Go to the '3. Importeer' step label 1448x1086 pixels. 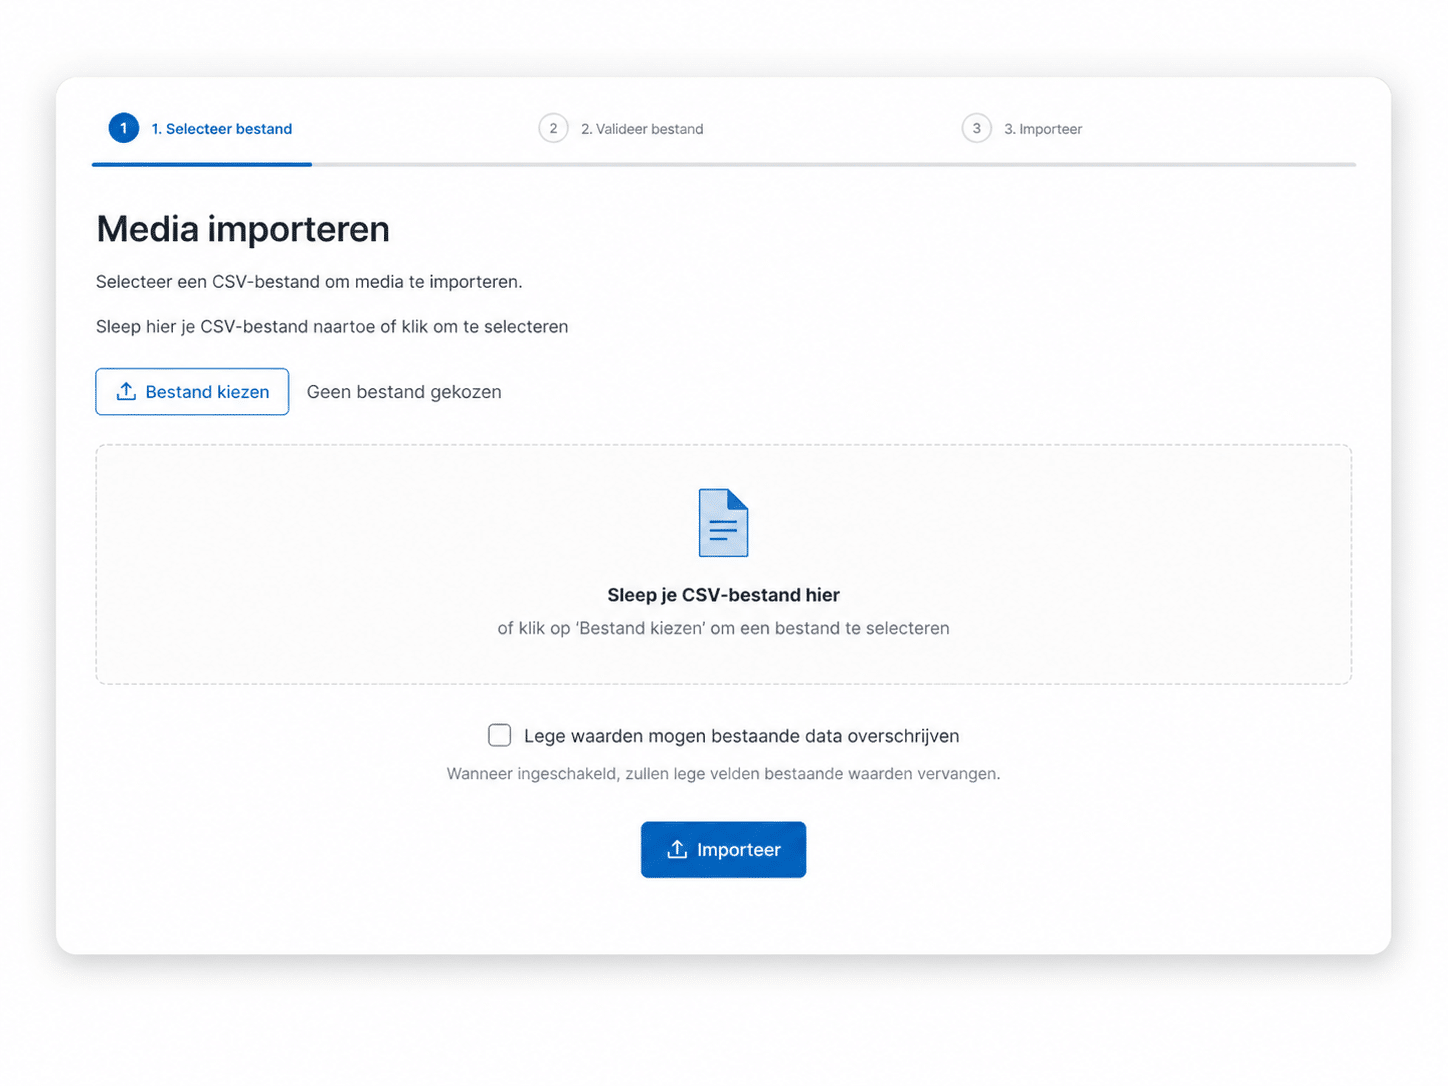pos(1042,129)
